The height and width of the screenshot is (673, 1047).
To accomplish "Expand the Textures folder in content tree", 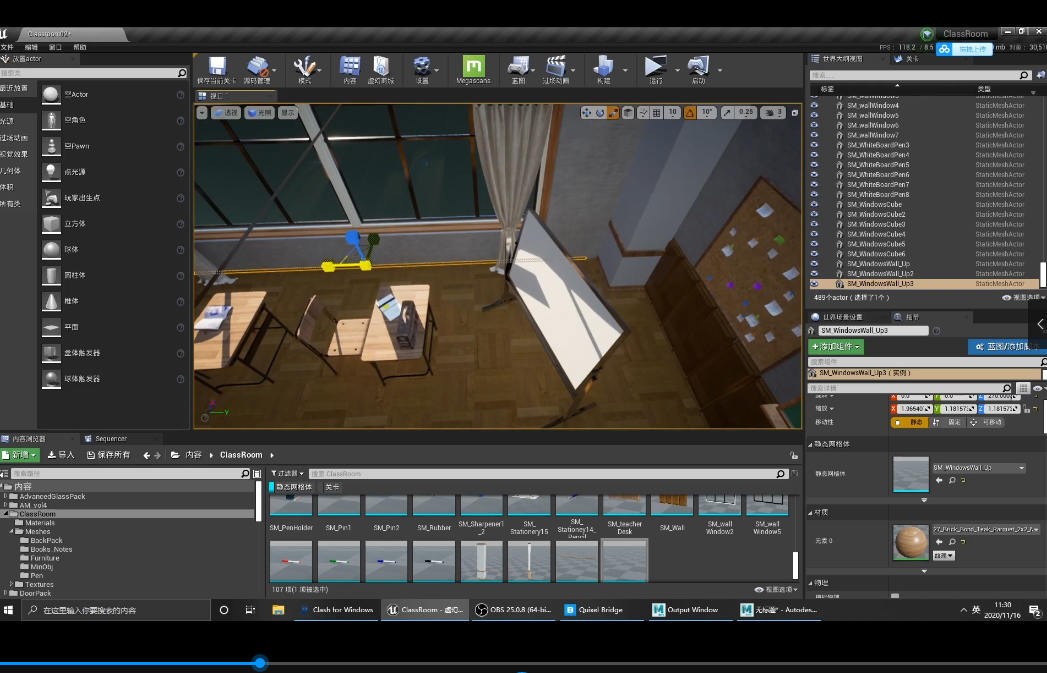I will (11, 584).
